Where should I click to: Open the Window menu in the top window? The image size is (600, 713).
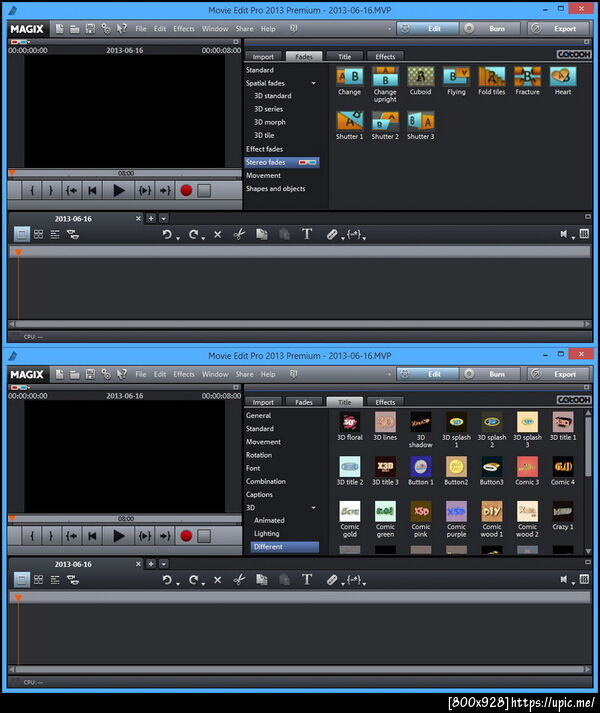pyautogui.click(x=215, y=29)
